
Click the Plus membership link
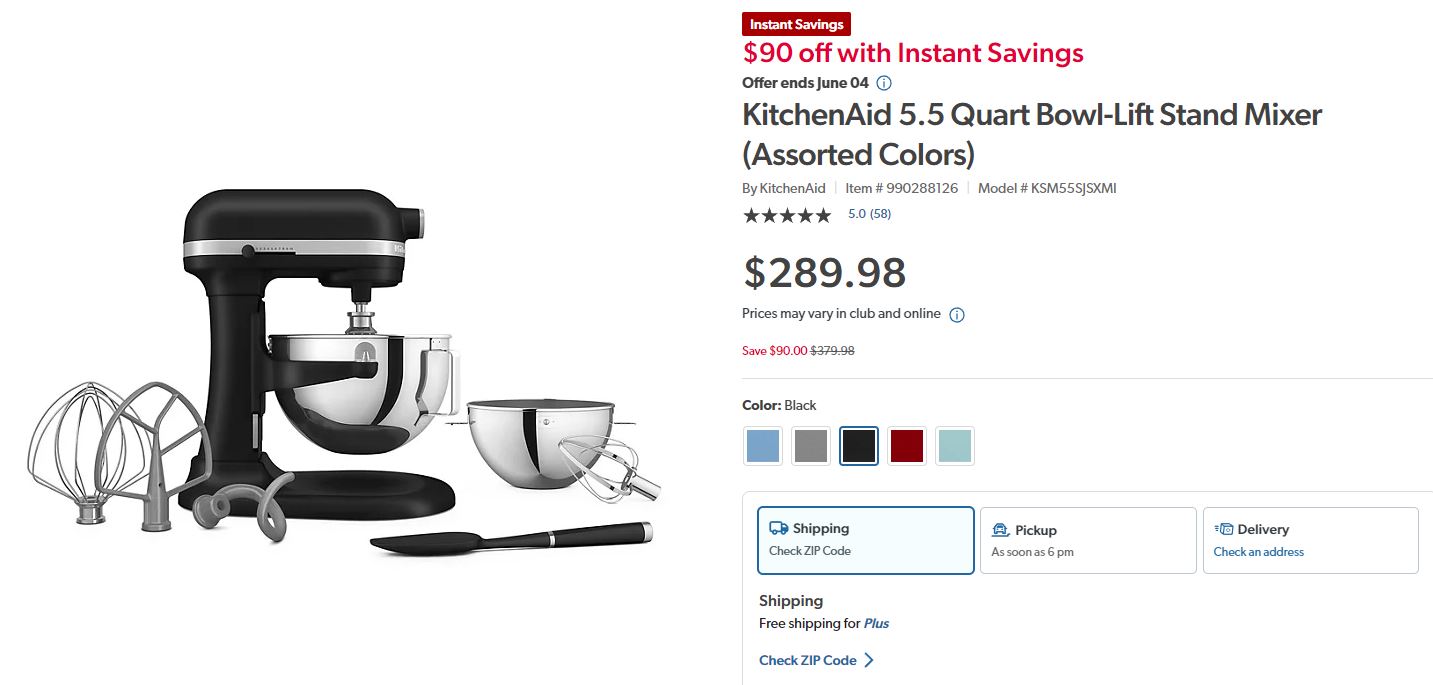(x=875, y=623)
